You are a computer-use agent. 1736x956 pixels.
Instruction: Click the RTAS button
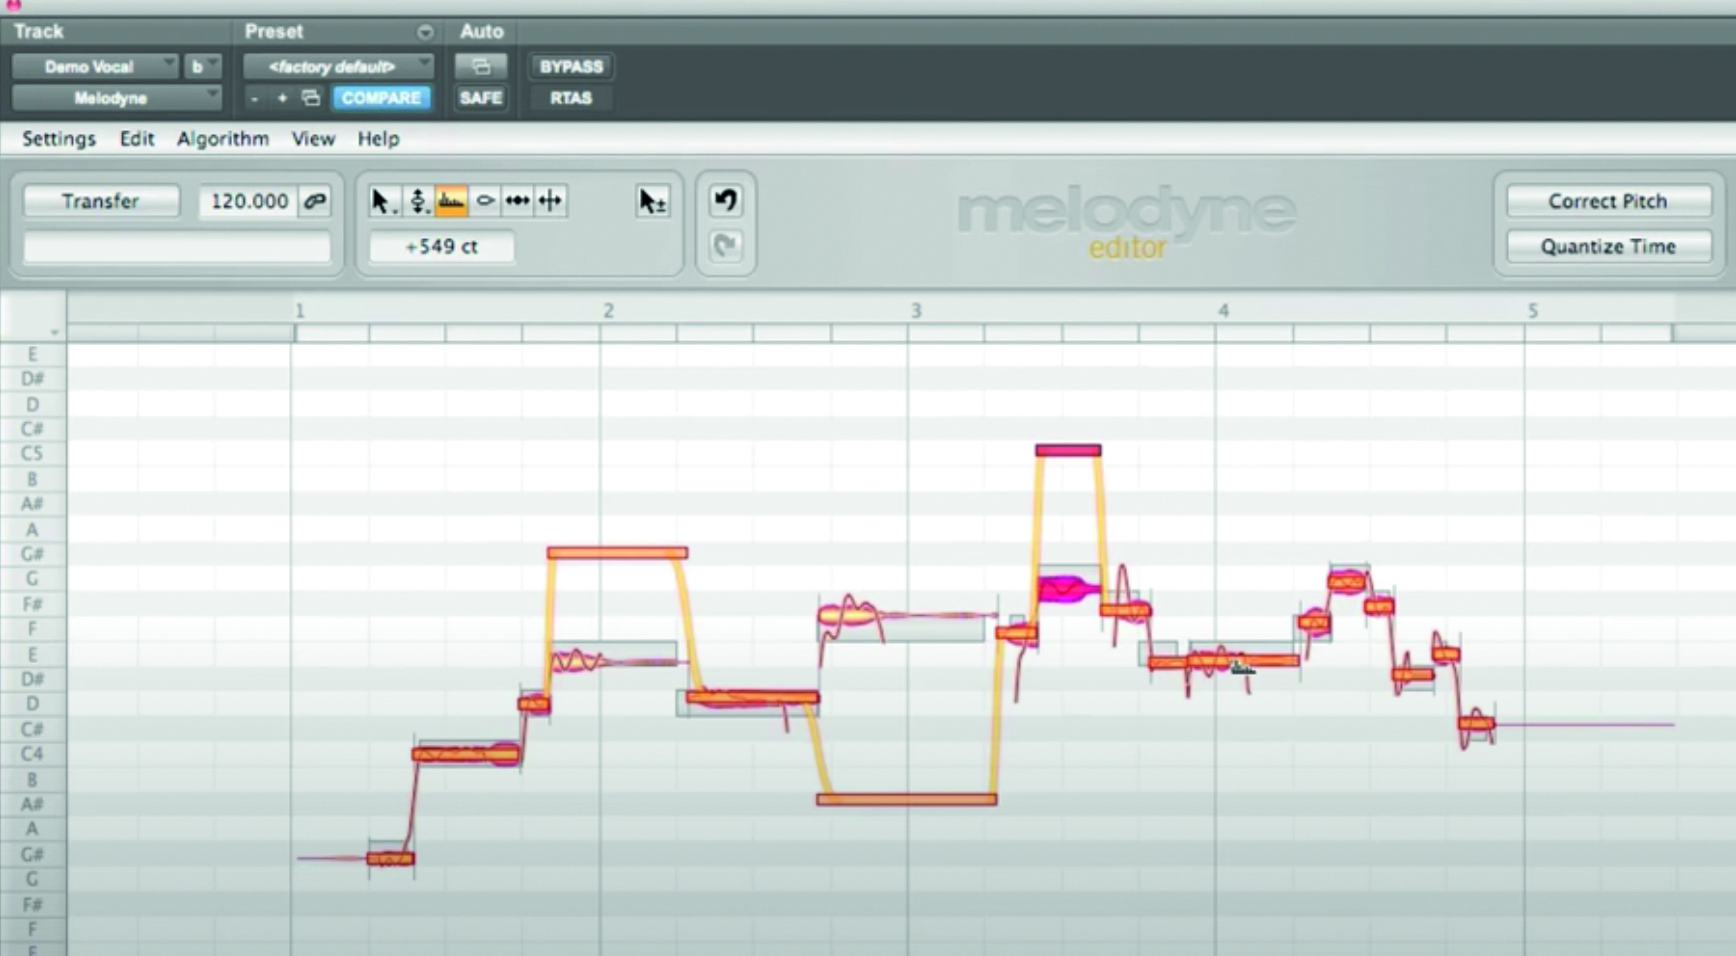[571, 98]
